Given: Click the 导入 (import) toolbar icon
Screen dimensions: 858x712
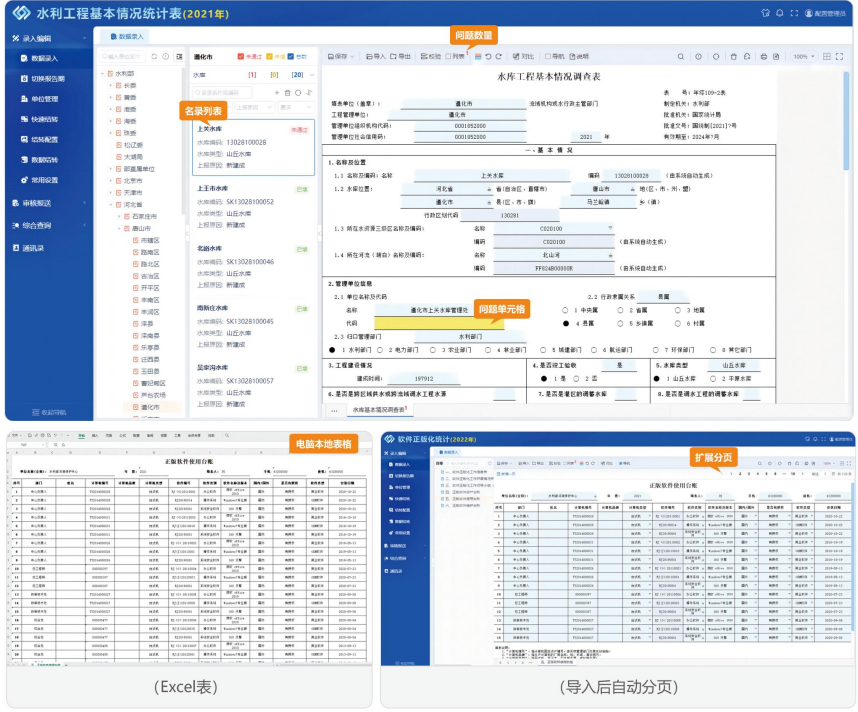Looking at the screenshot, I should [x=374, y=57].
